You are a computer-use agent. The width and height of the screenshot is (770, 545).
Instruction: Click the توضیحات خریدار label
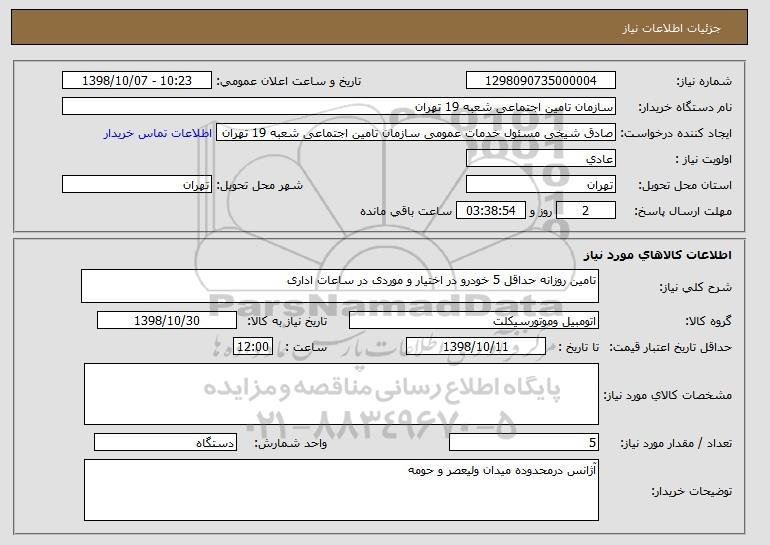tap(691, 491)
